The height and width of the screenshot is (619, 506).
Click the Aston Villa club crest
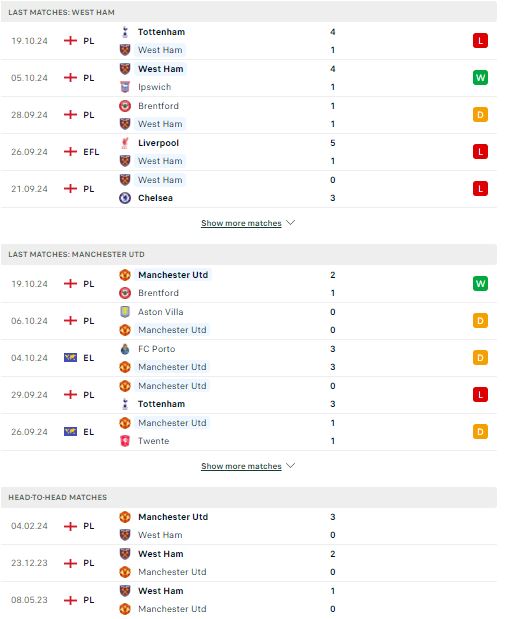tap(125, 312)
